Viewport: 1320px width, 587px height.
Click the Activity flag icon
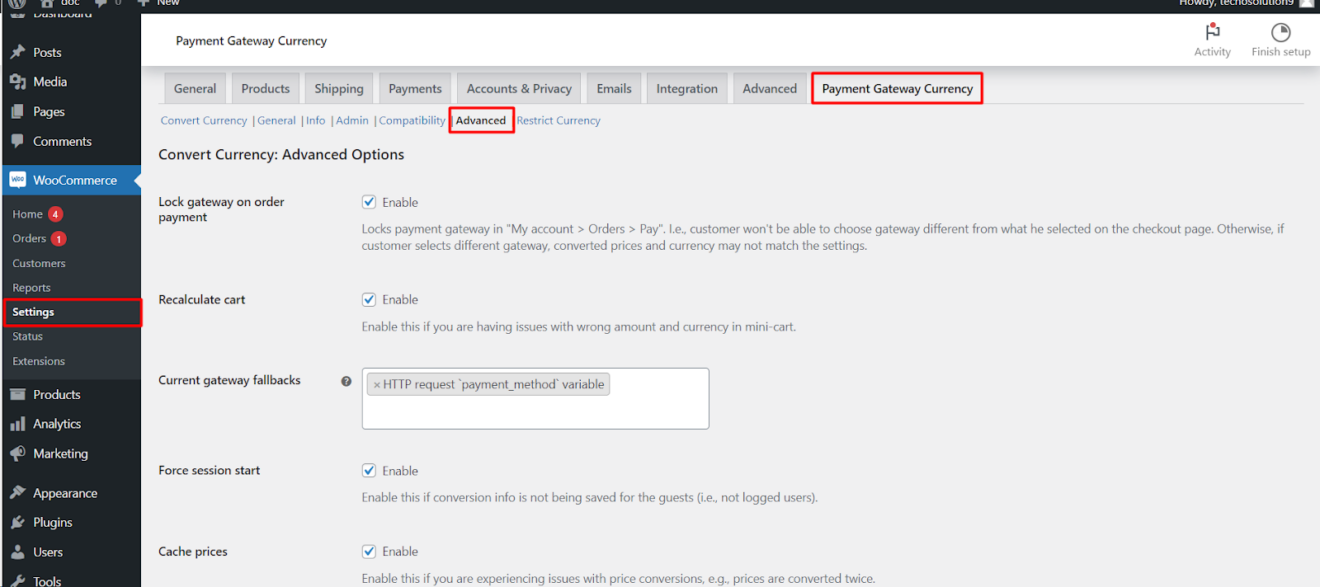[x=1212, y=33]
